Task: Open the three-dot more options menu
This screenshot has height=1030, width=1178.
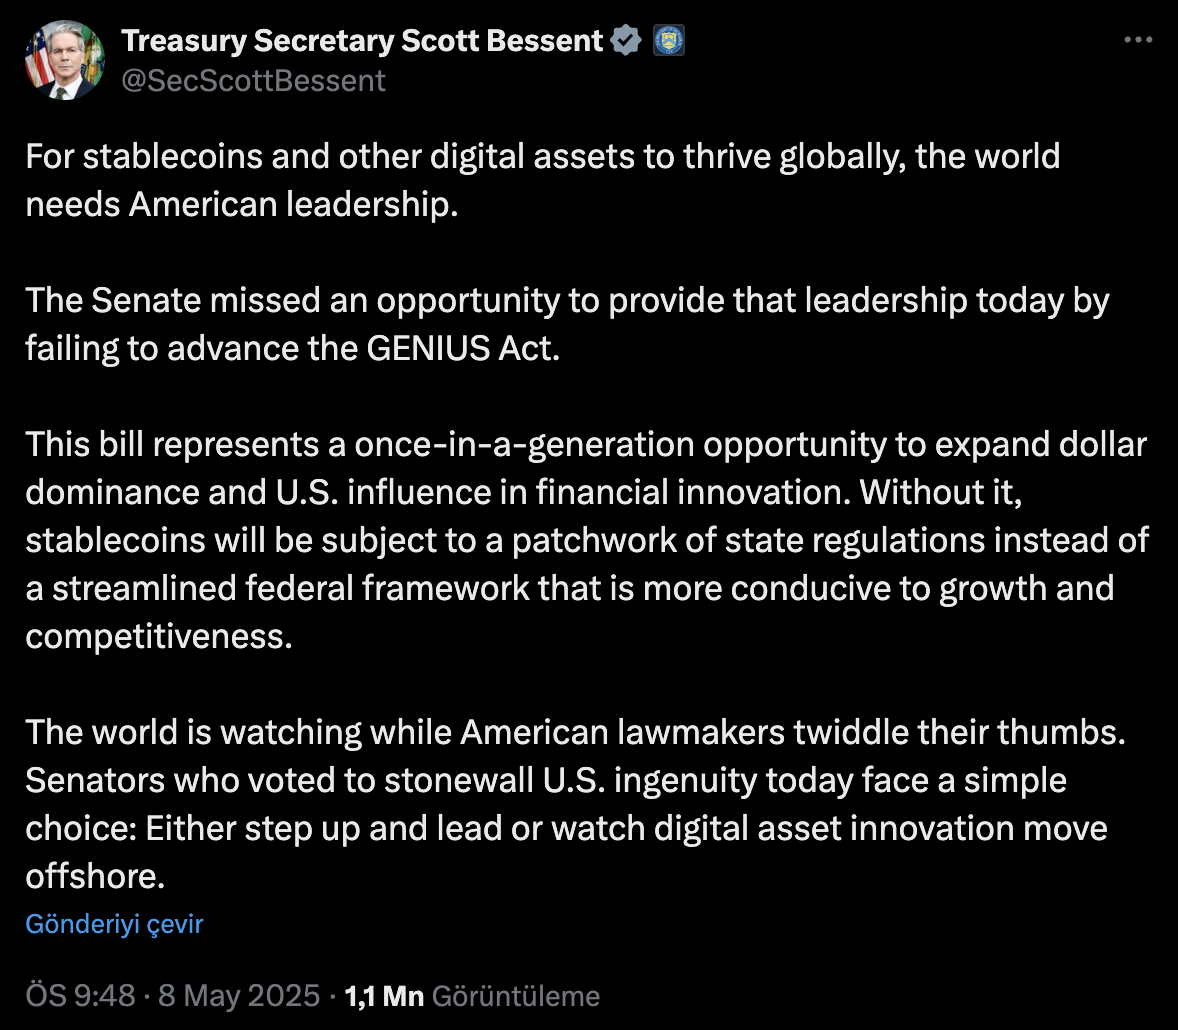Action: click(1138, 40)
